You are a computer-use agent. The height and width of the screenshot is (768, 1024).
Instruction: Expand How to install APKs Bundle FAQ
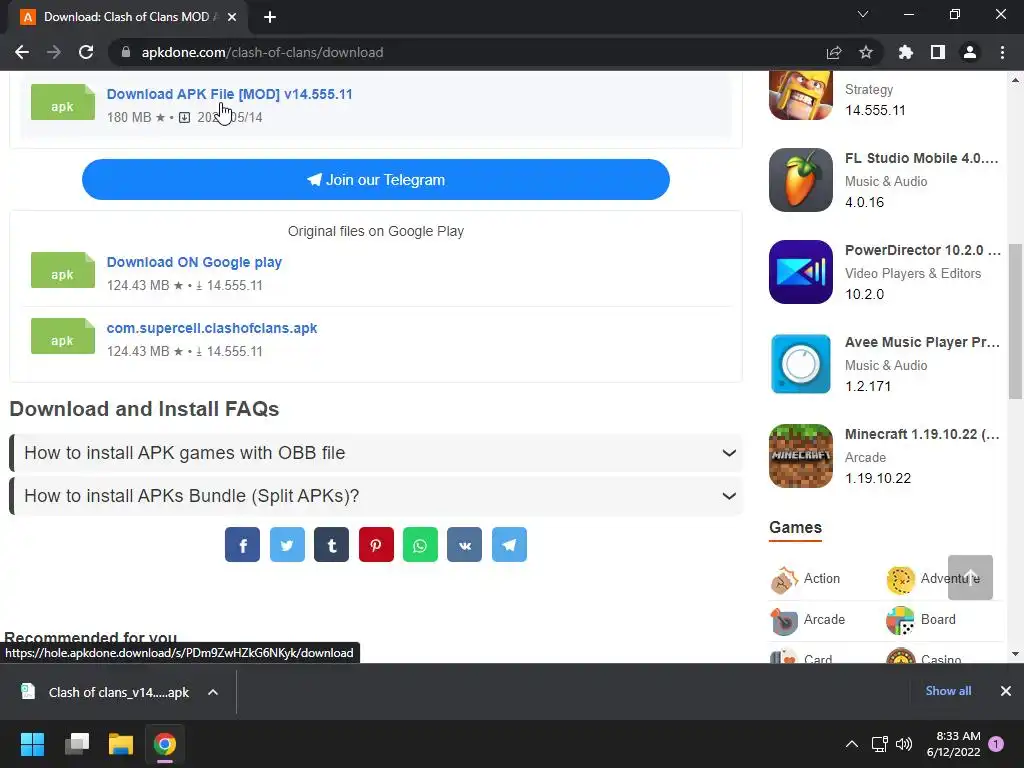376,496
